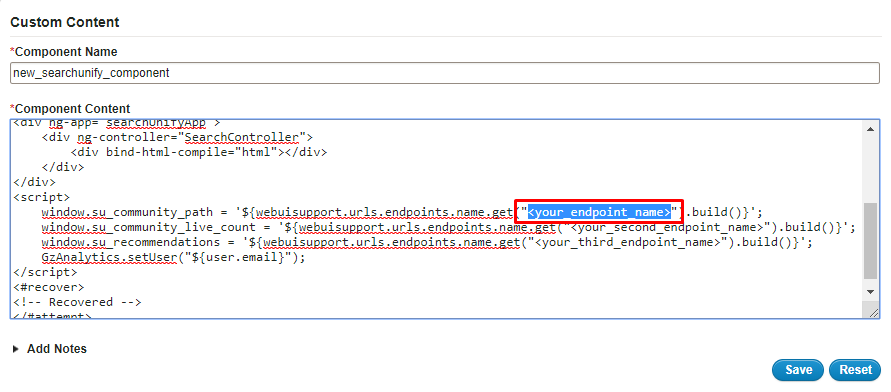Click the Reset button
891x392 pixels.
point(855,370)
